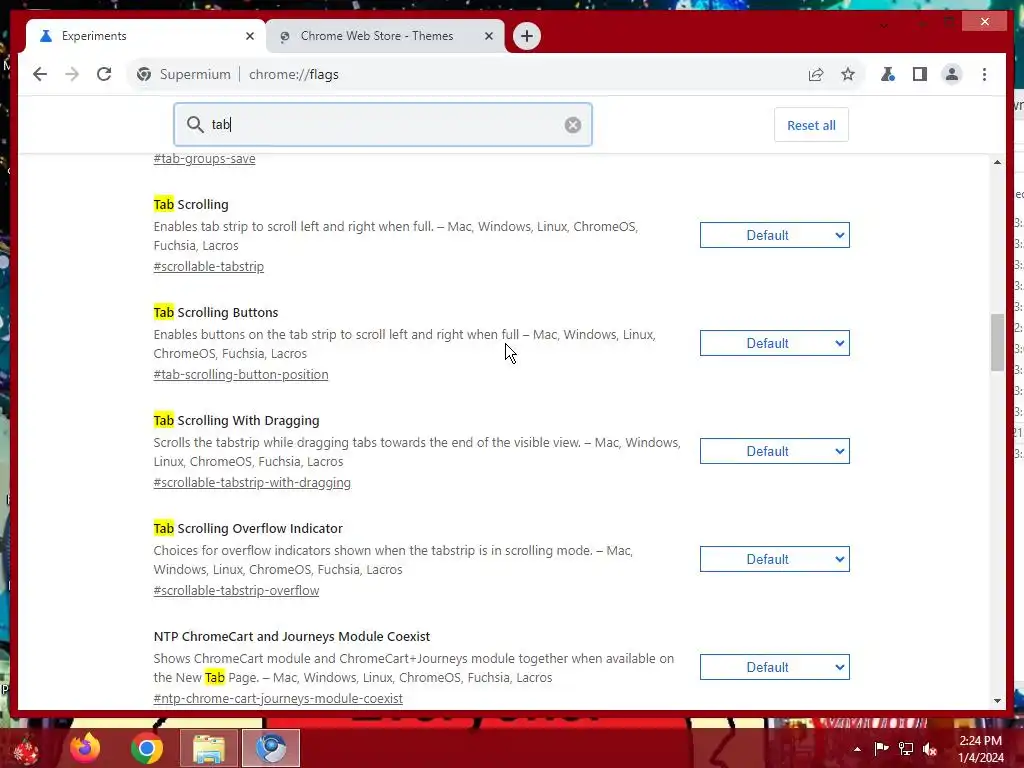This screenshot has width=1024, height=768.
Task: Click the forward navigation arrow
Action: coord(72,74)
